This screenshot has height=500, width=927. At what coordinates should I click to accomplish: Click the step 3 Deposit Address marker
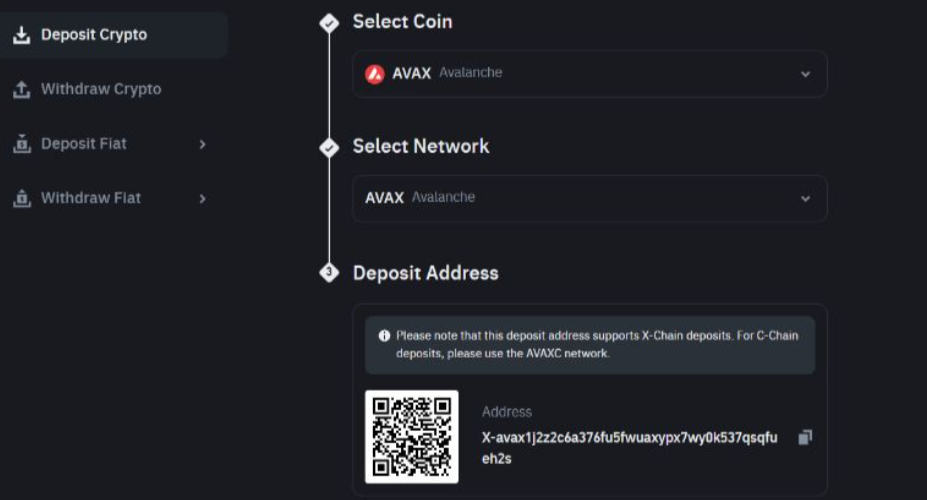(x=329, y=273)
